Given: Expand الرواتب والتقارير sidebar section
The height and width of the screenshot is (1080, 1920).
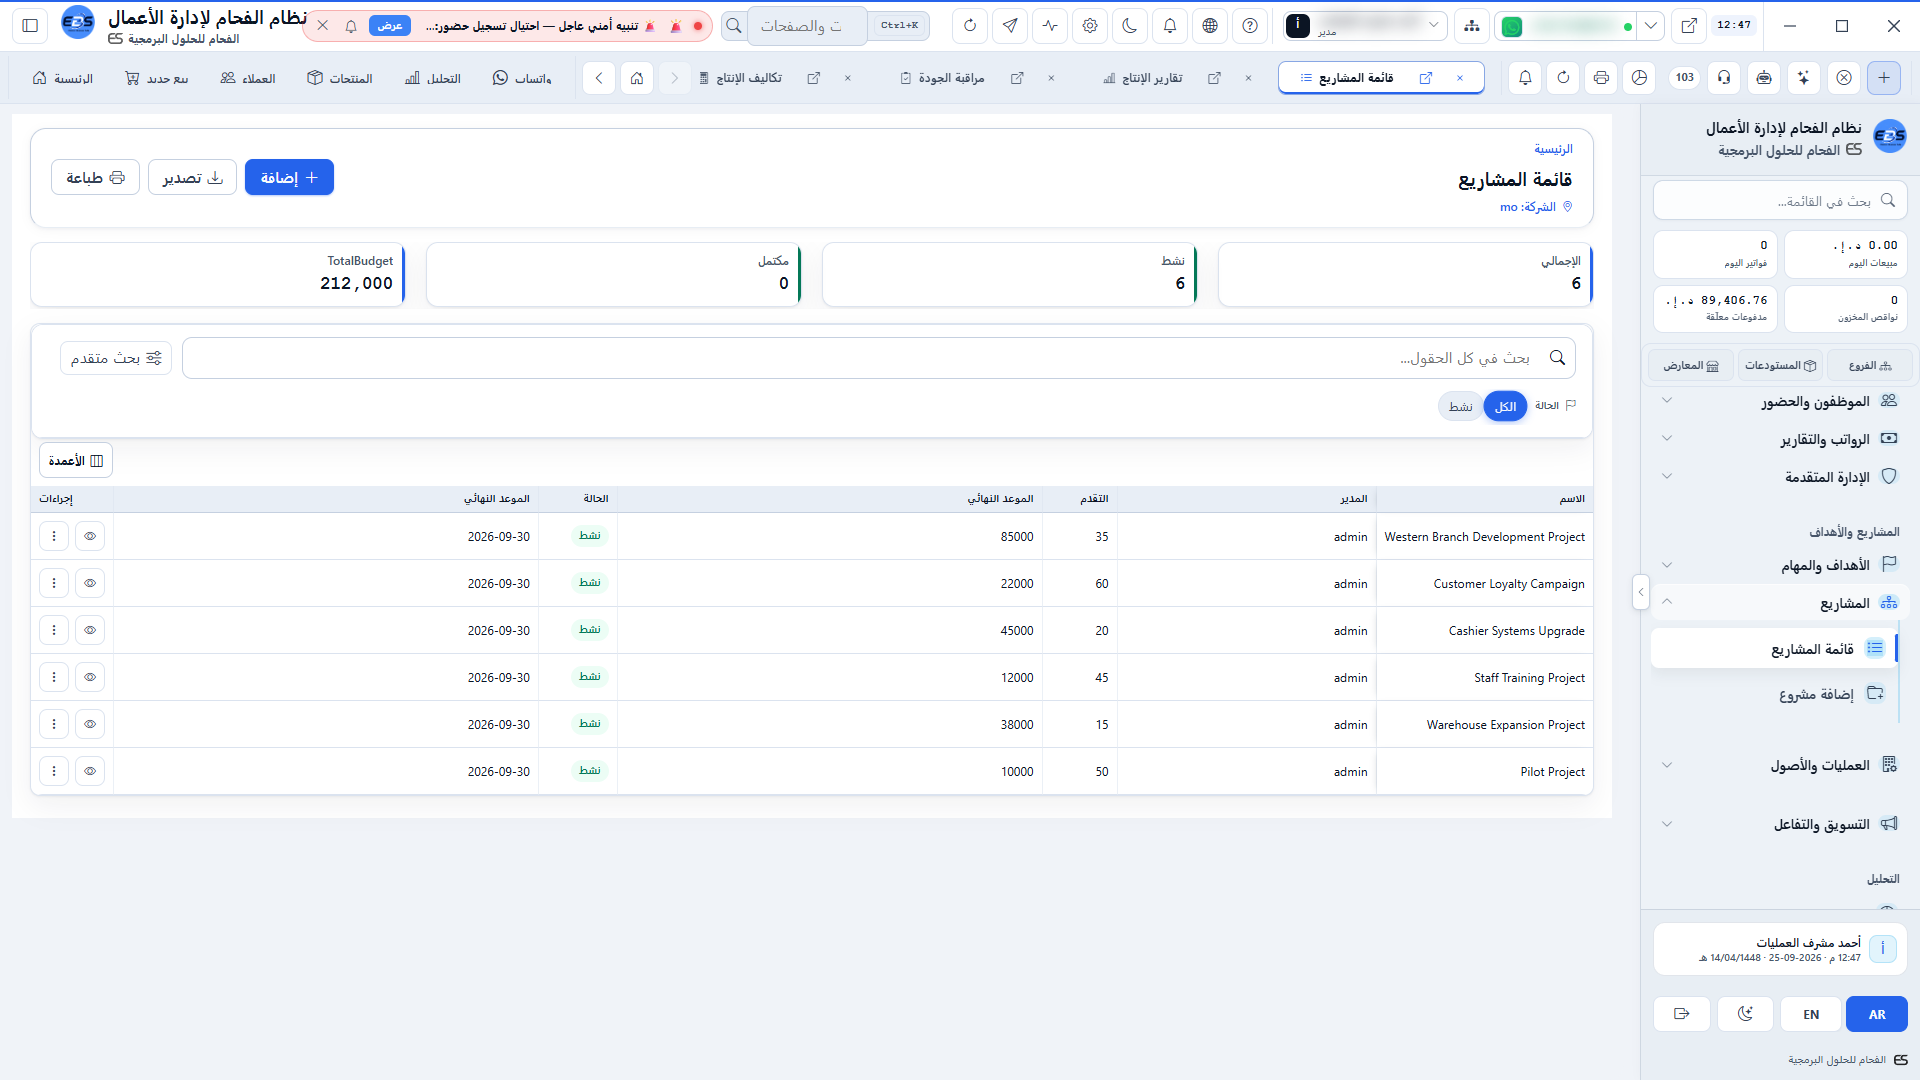Looking at the screenshot, I should (x=1781, y=439).
